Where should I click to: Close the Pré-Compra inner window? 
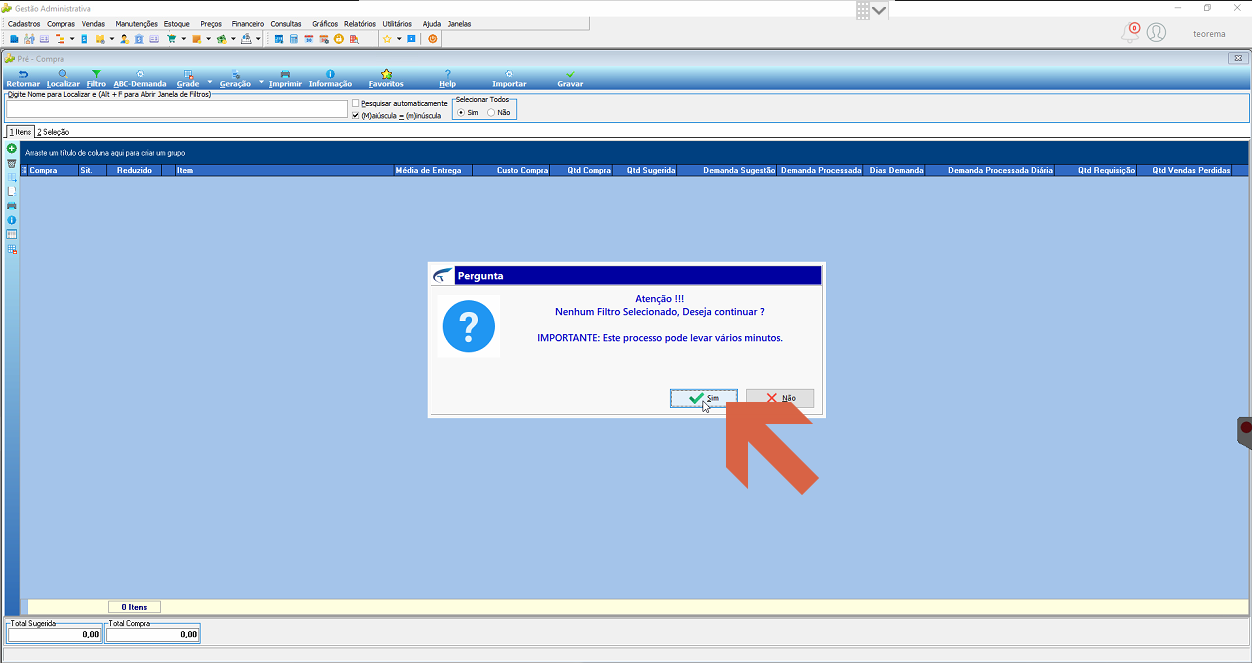pyautogui.click(x=1237, y=58)
